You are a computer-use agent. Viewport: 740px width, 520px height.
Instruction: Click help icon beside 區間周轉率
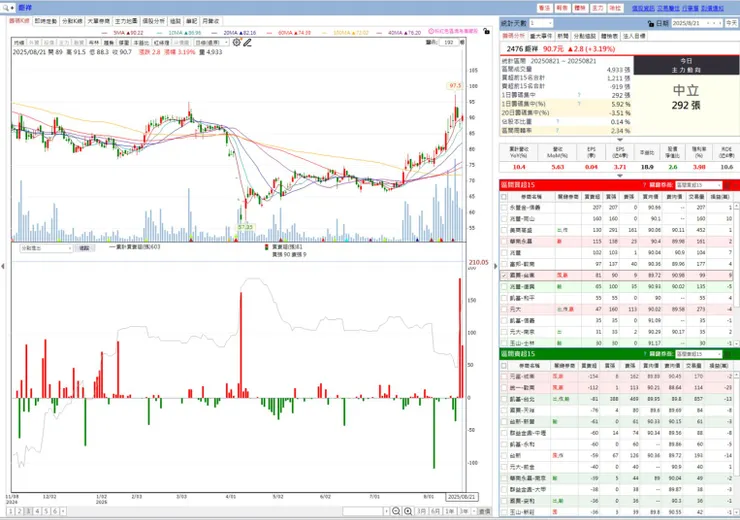[x=557, y=130]
